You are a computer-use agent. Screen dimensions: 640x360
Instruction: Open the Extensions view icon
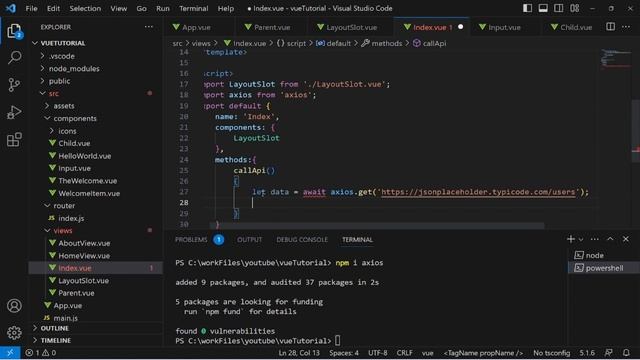coord(14,140)
